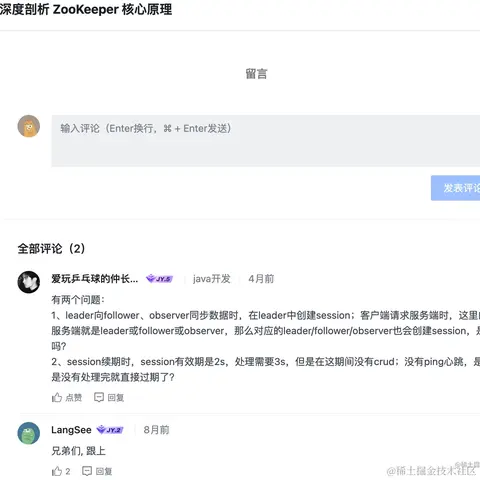Viewport: 480px width, 480px height.
Task: Click the JY.2 level badge next to LangSee
Action: pyautogui.click(x=110, y=430)
